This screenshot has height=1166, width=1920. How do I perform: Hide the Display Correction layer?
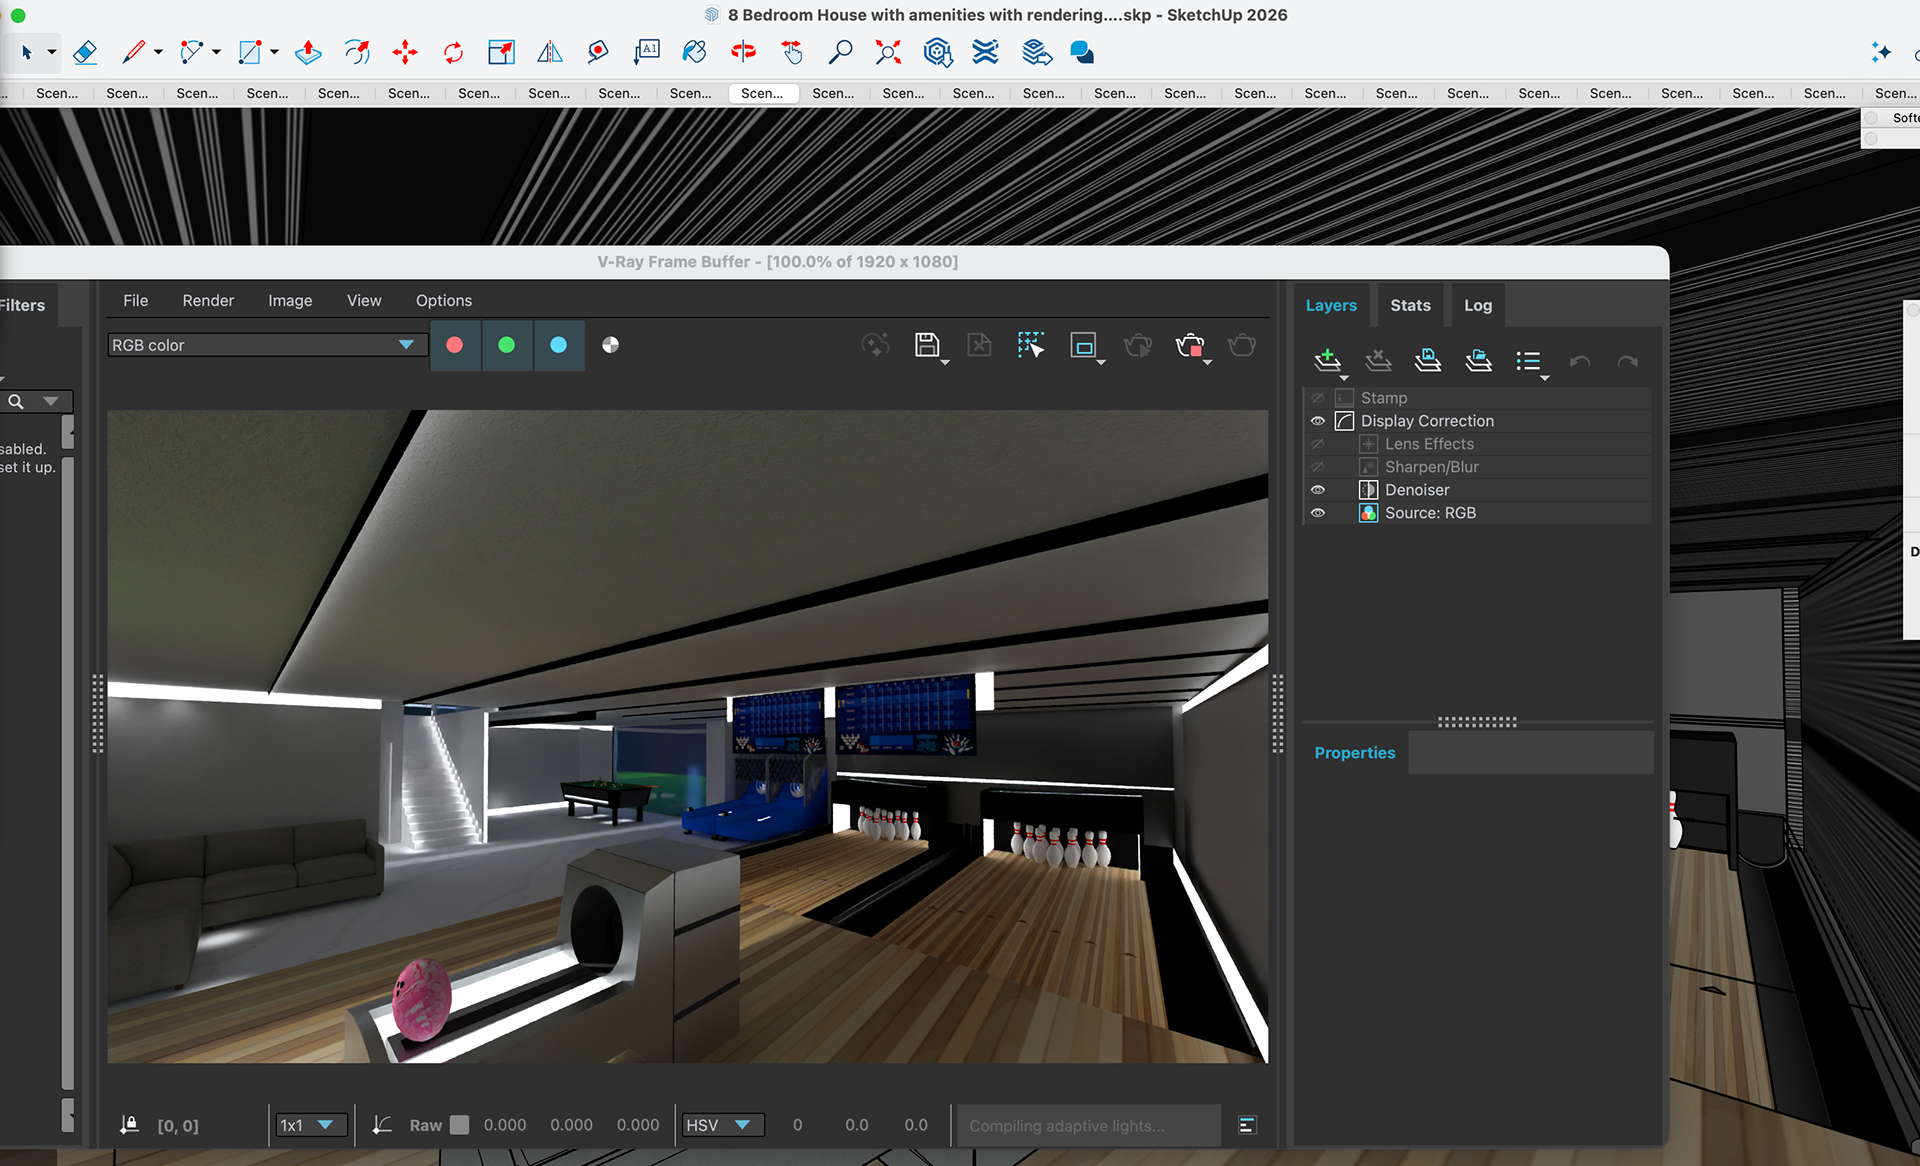tap(1318, 421)
